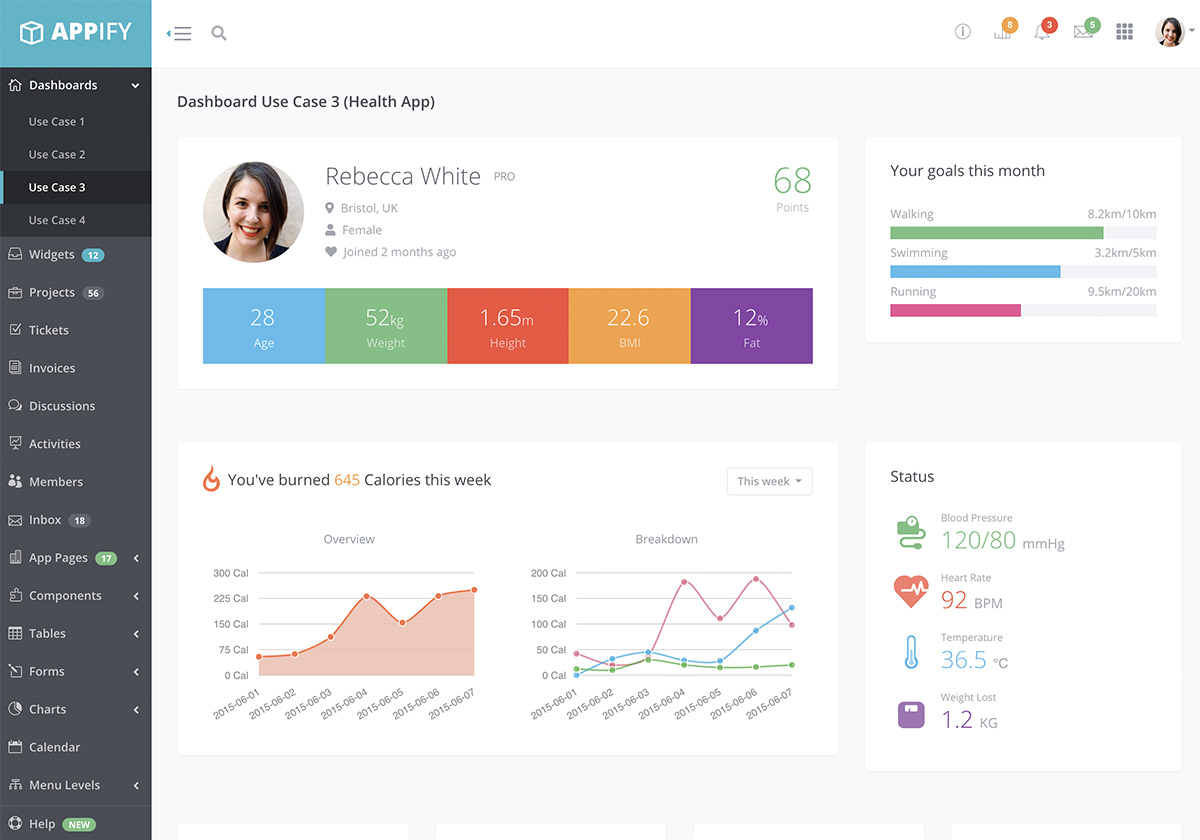Click the info icon in the top bar

pyautogui.click(x=963, y=31)
